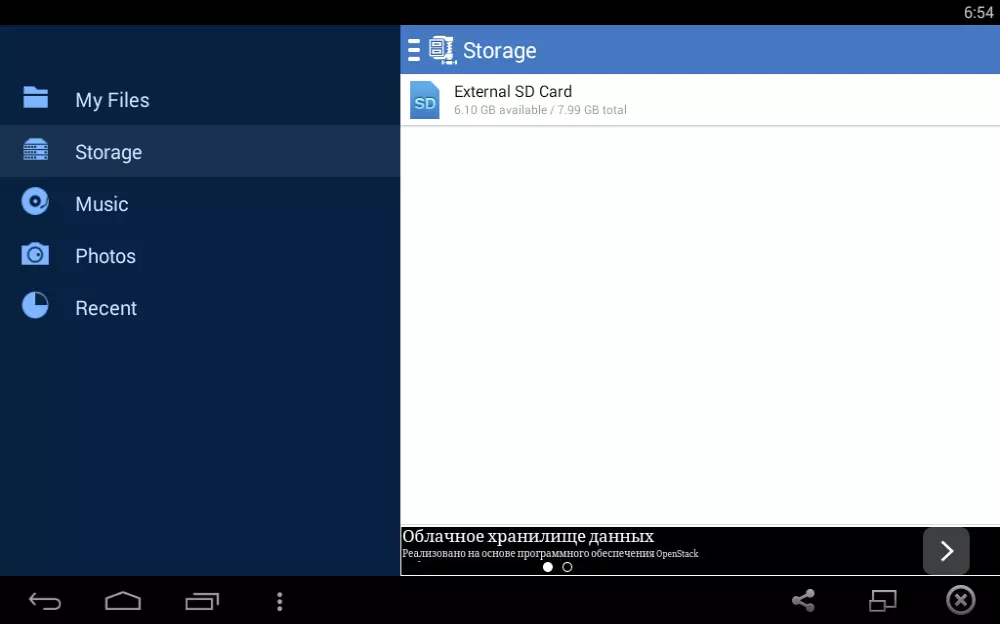Image resolution: width=1000 pixels, height=624 pixels.
Task: Open the three-dot overflow menu
Action: 279,601
